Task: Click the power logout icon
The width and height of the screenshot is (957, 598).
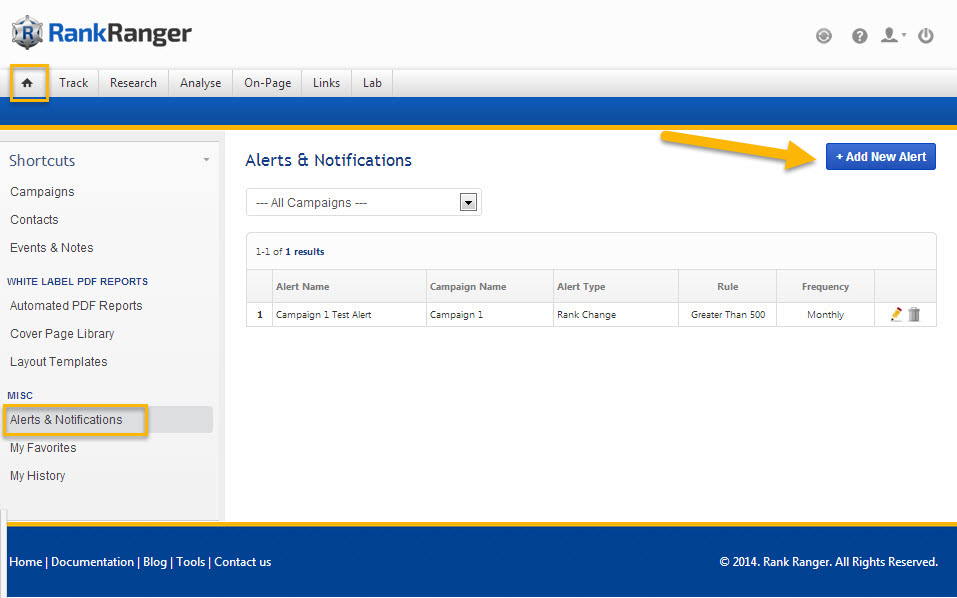Action: pos(926,36)
